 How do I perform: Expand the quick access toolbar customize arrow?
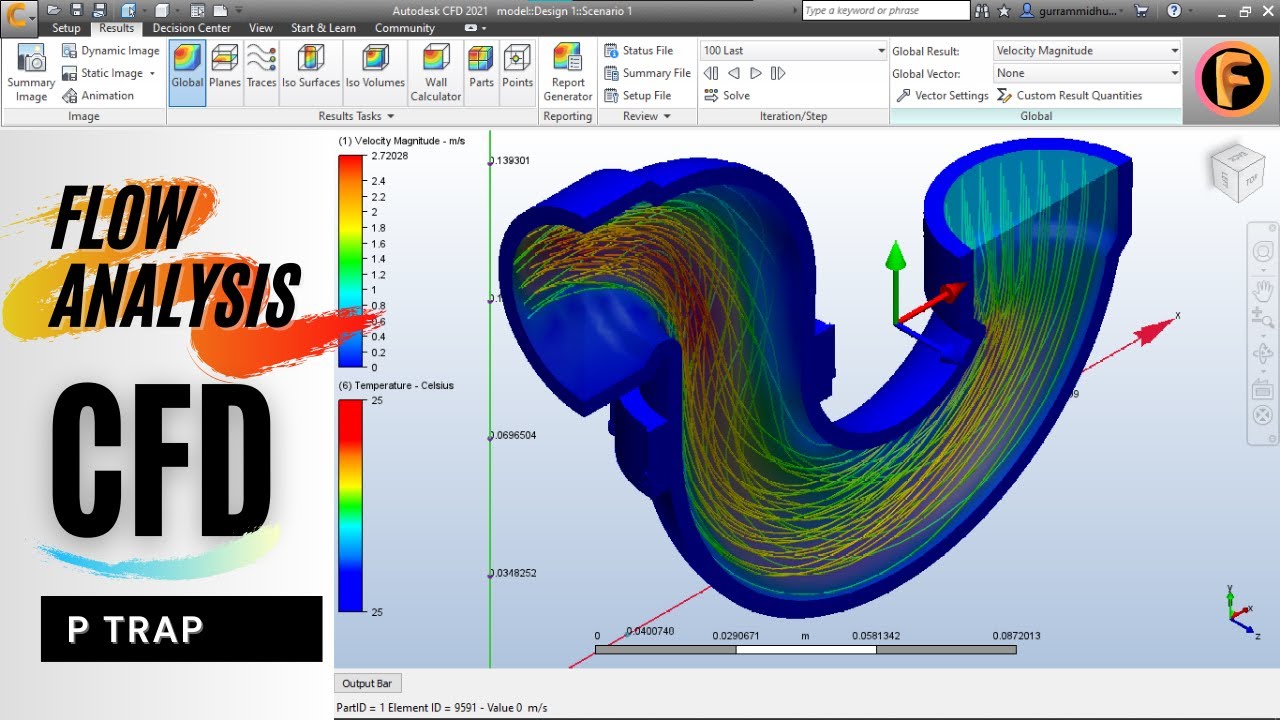coord(238,10)
